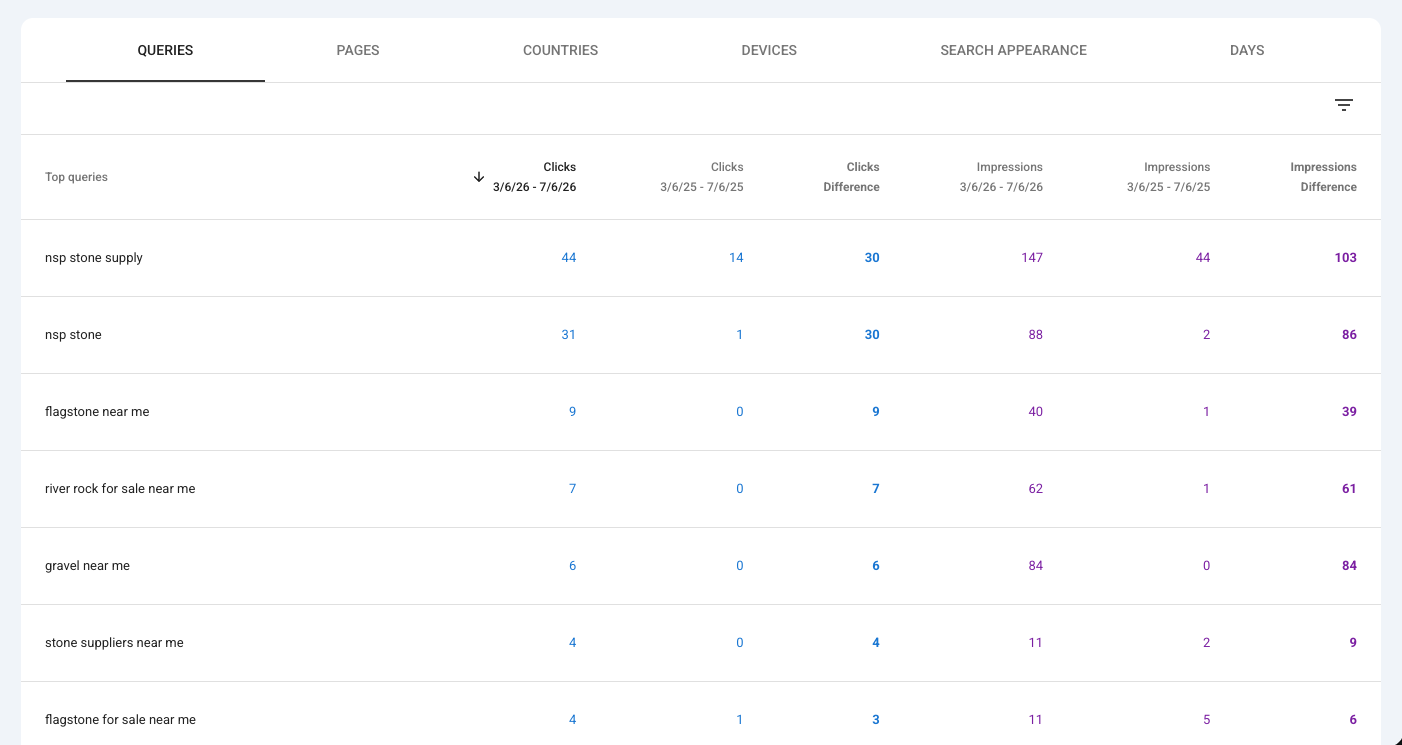Open the Devices tab
The image size is (1402, 745).
[769, 50]
